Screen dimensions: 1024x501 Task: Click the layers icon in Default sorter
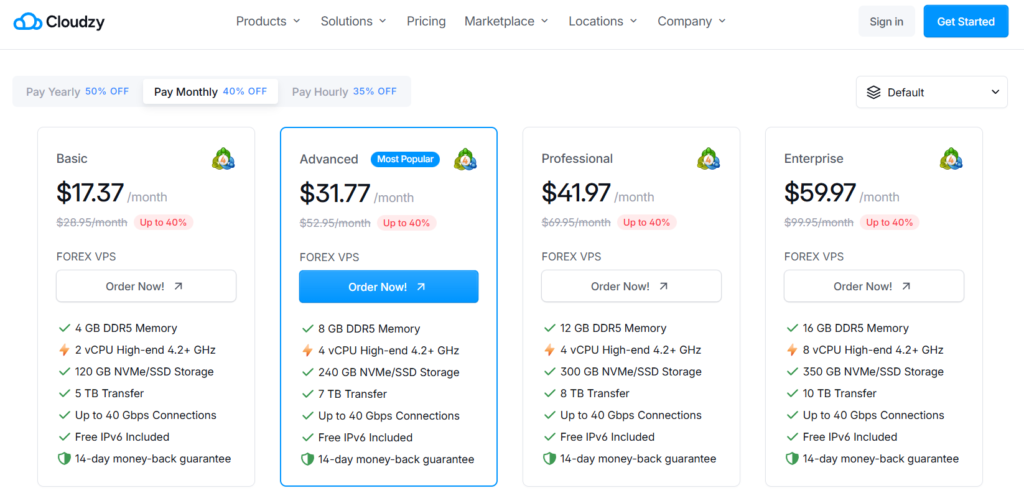(x=874, y=92)
